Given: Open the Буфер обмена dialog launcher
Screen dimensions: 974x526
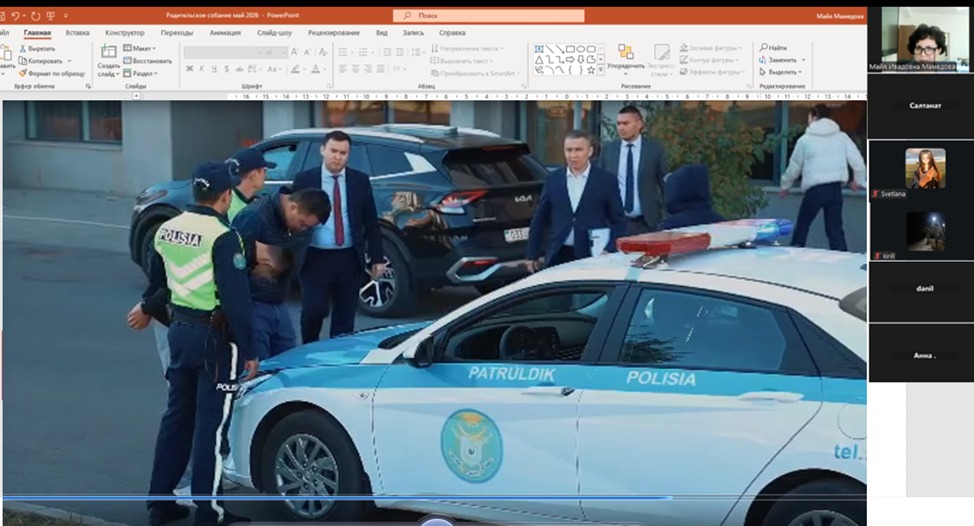Looking at the screenshot, I should pos(88,86).
